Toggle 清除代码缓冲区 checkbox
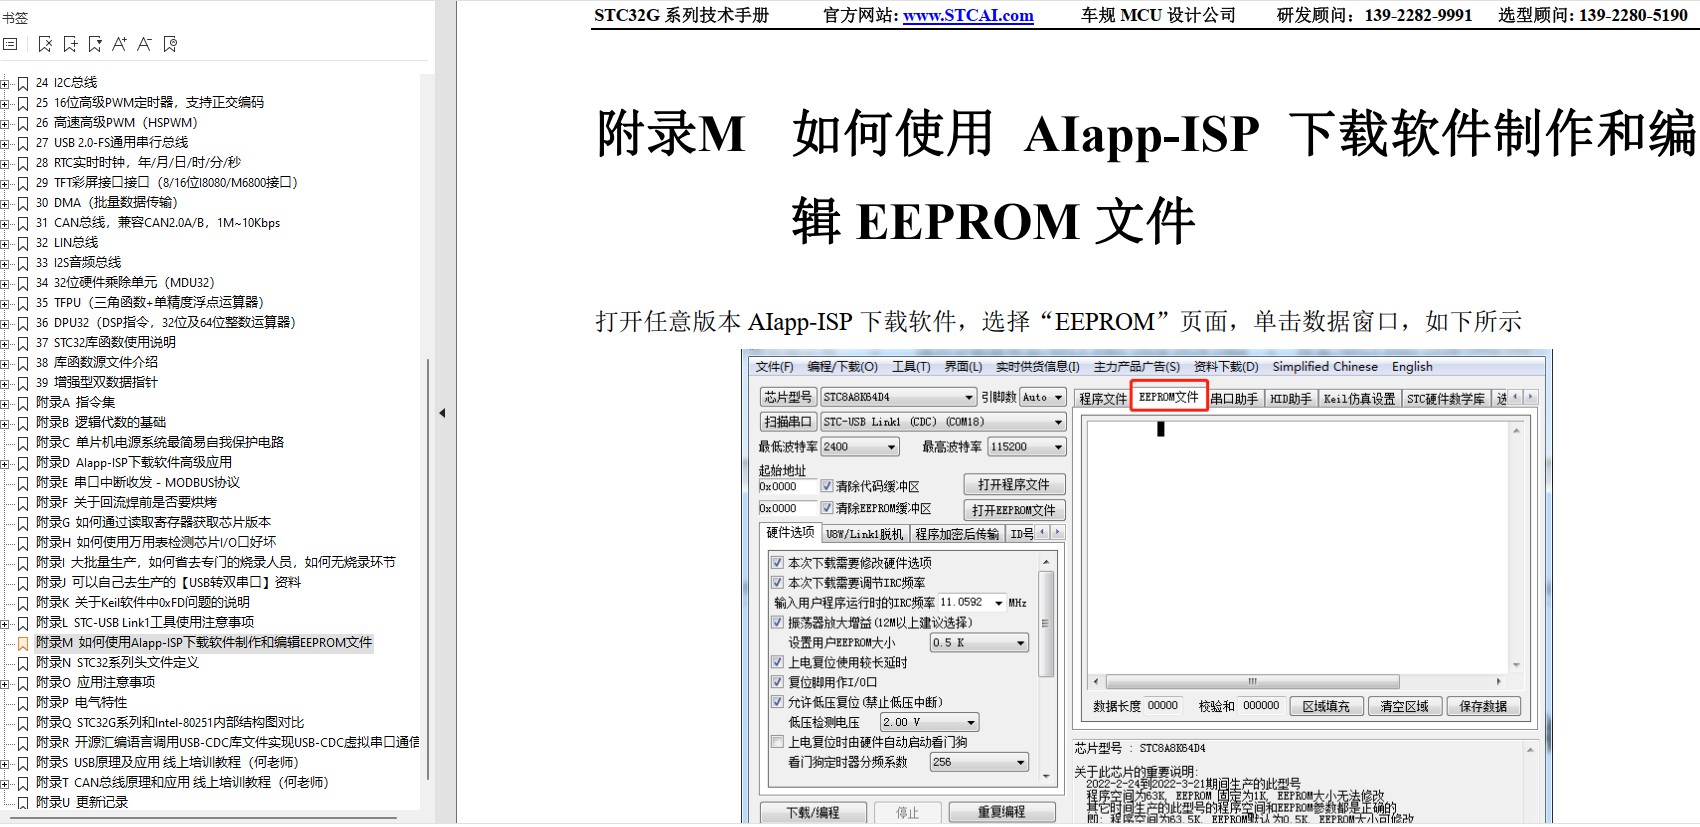 pos(827,486)
